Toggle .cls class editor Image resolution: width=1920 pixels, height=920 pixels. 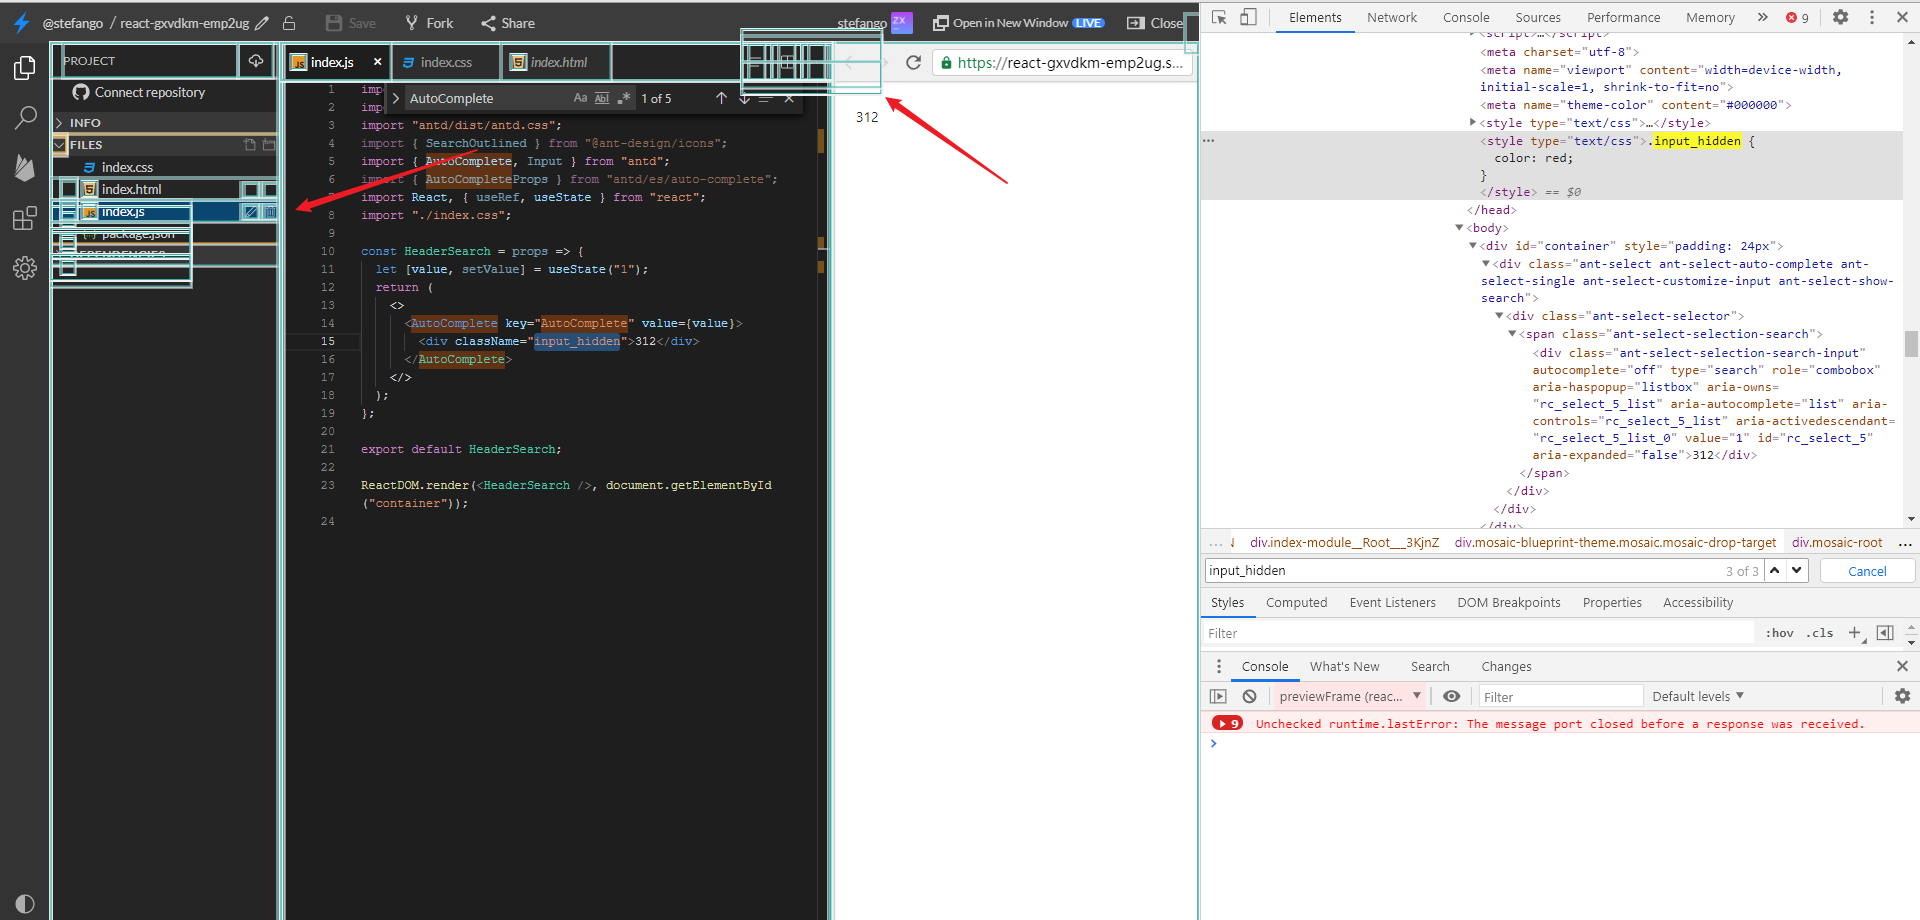pos(1820,633)
